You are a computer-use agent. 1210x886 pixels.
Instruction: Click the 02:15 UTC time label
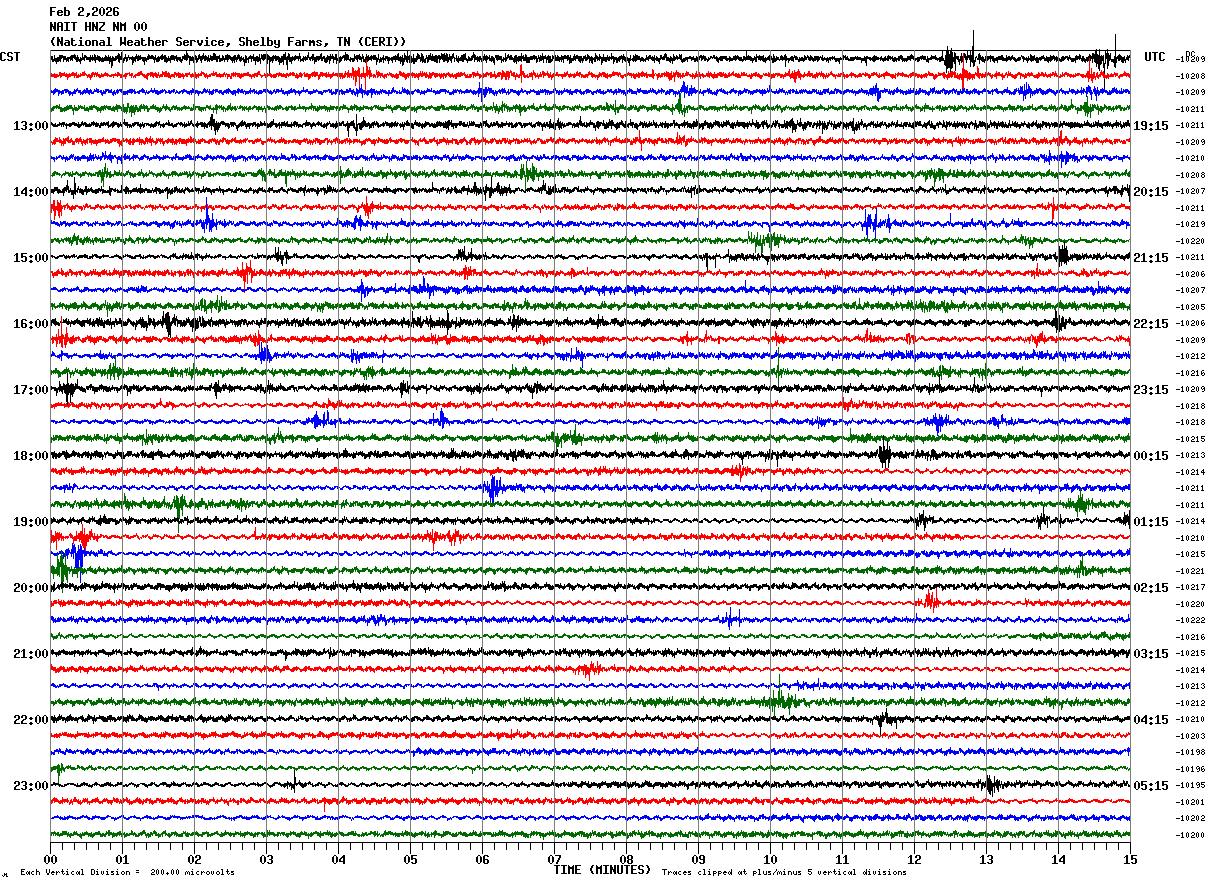1151,588
